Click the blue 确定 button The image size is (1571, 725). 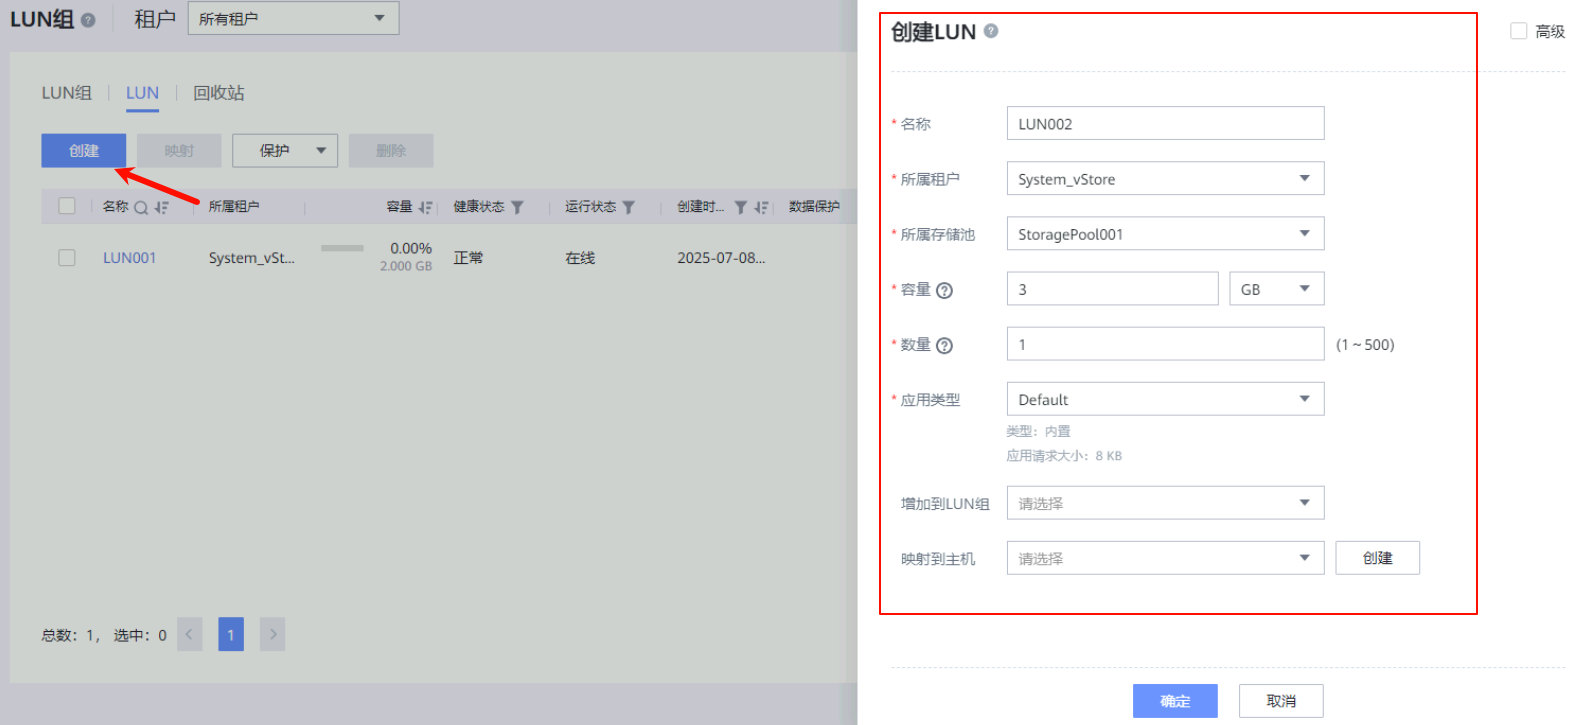(x=1175, y=701)
